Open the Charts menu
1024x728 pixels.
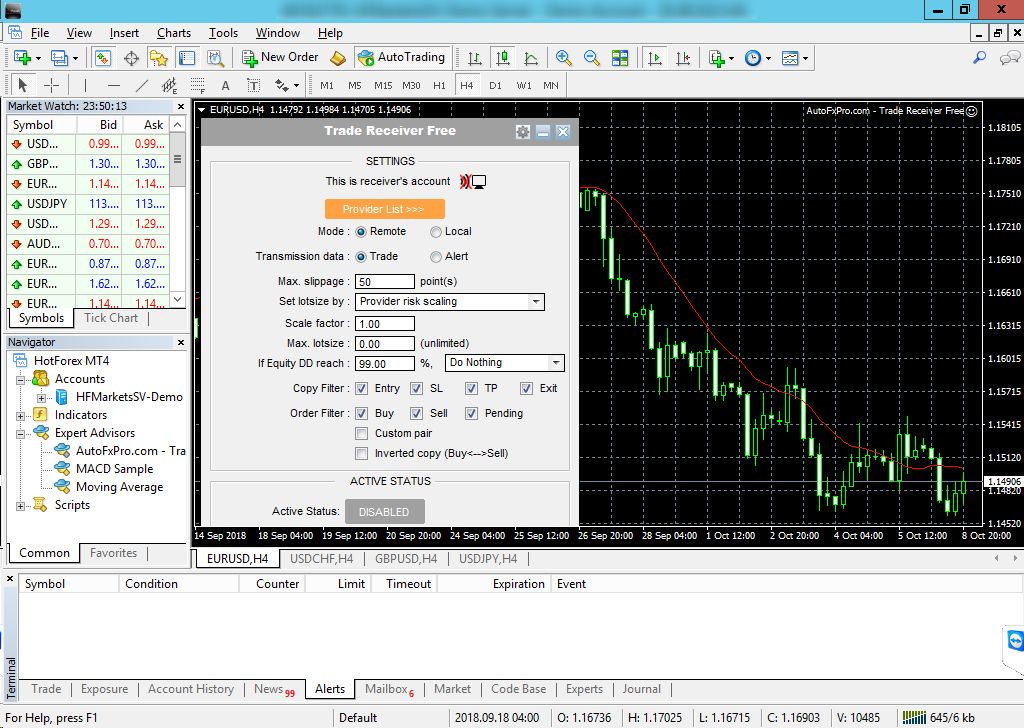173,33
